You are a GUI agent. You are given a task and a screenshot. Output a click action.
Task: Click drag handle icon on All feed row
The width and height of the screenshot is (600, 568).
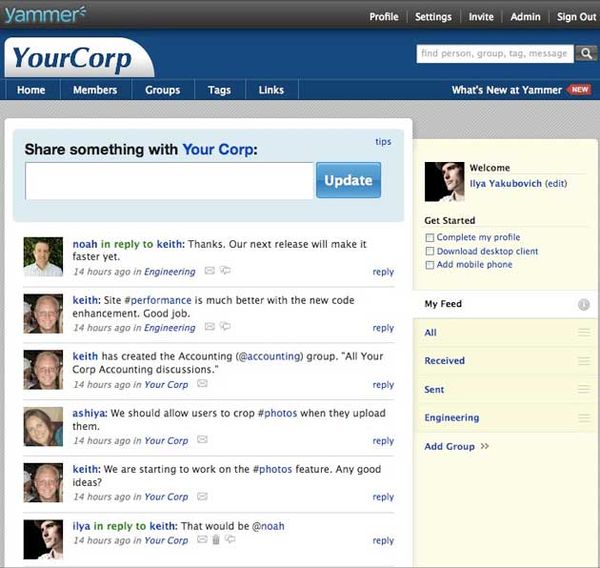pyautogui.click(x=584, y=332)
